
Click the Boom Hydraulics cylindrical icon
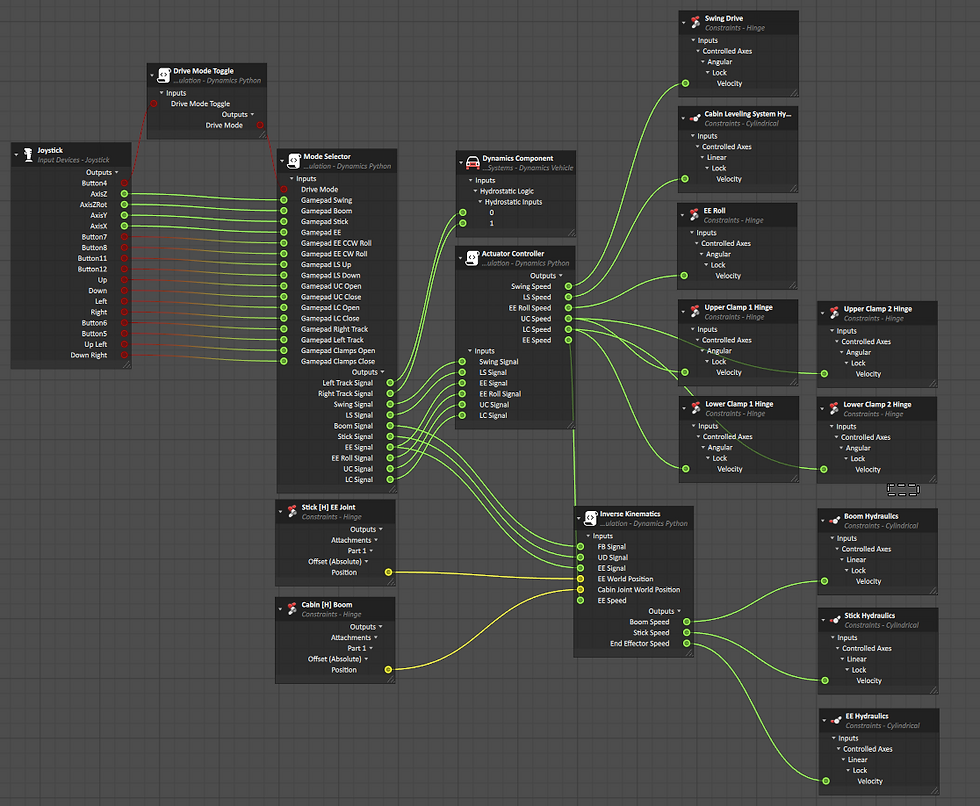click(834, 520)
